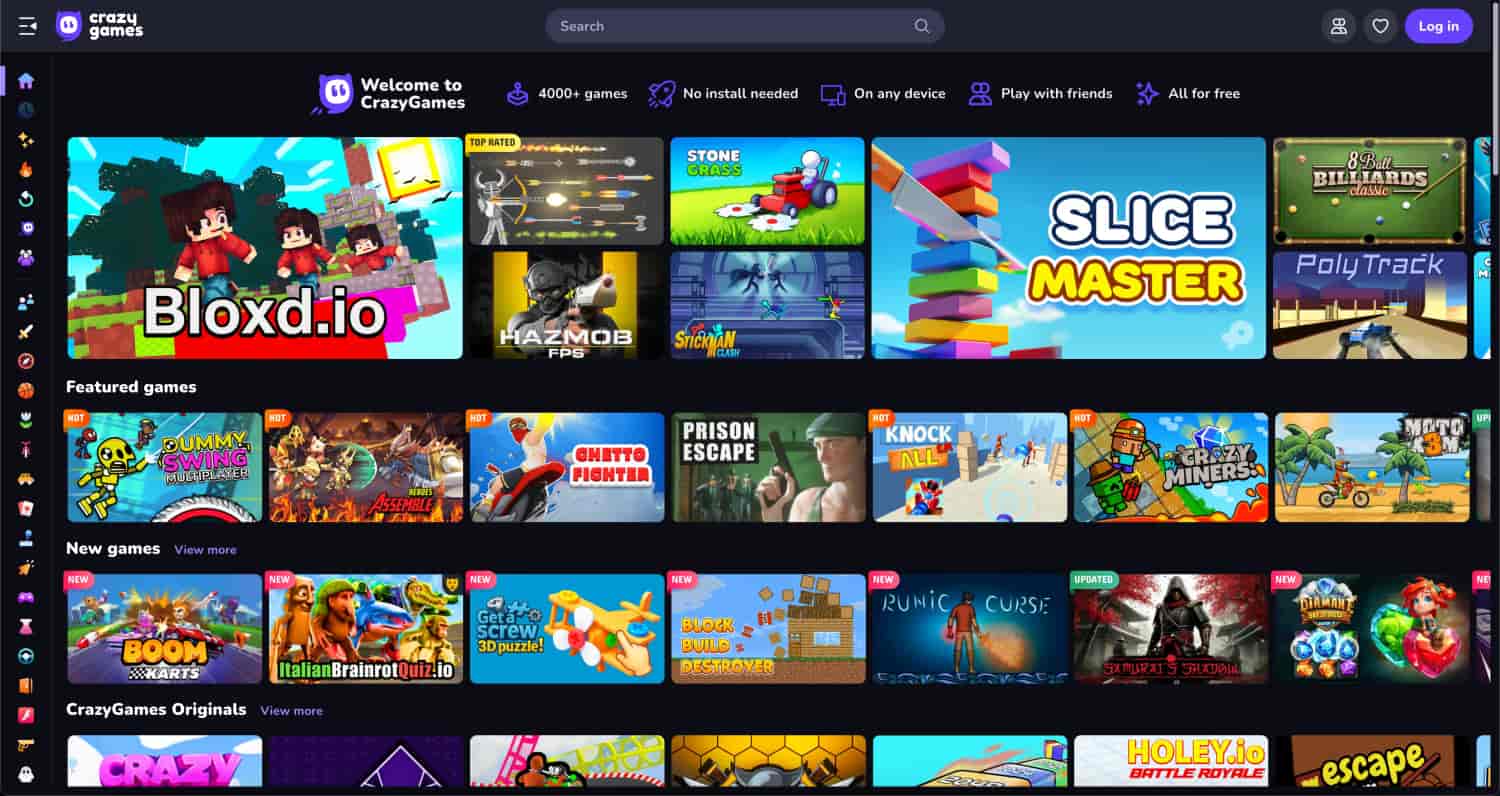This screenshot has width=1500, height=796.
Task: Open Block Build Destroyer thumbnail
Action: point(768,628)
